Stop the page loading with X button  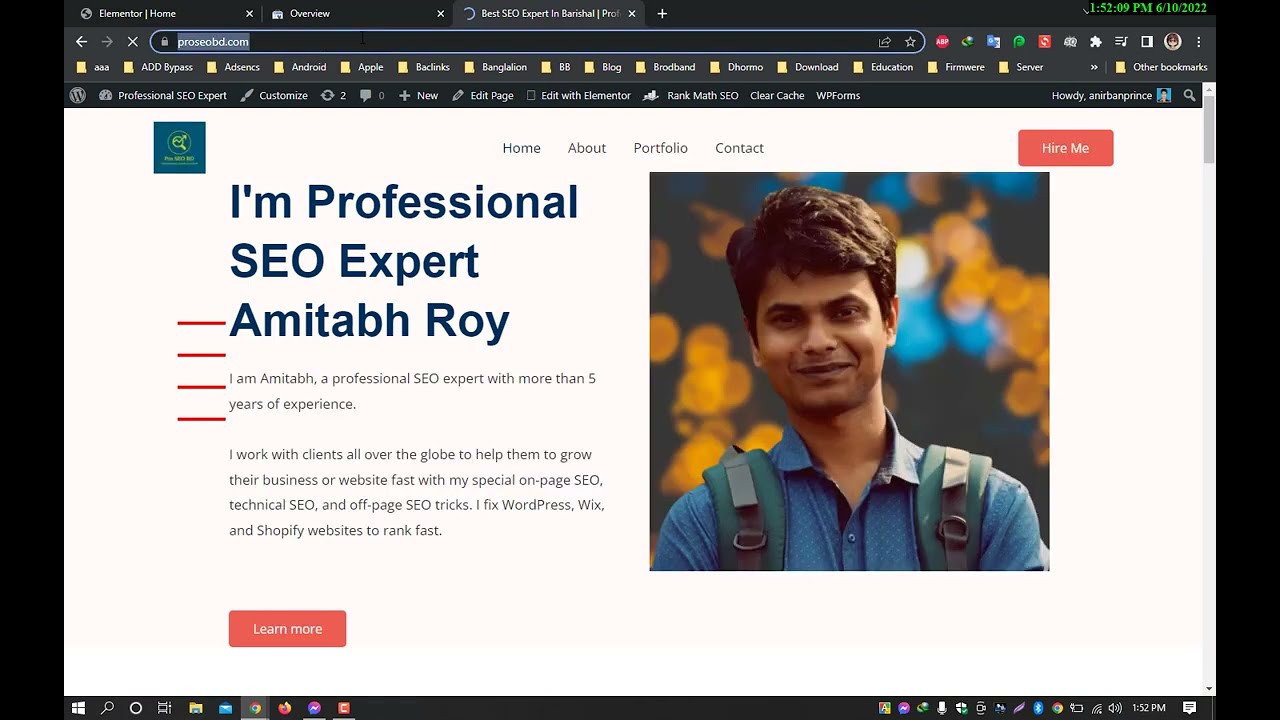click(x=132, y=42)
